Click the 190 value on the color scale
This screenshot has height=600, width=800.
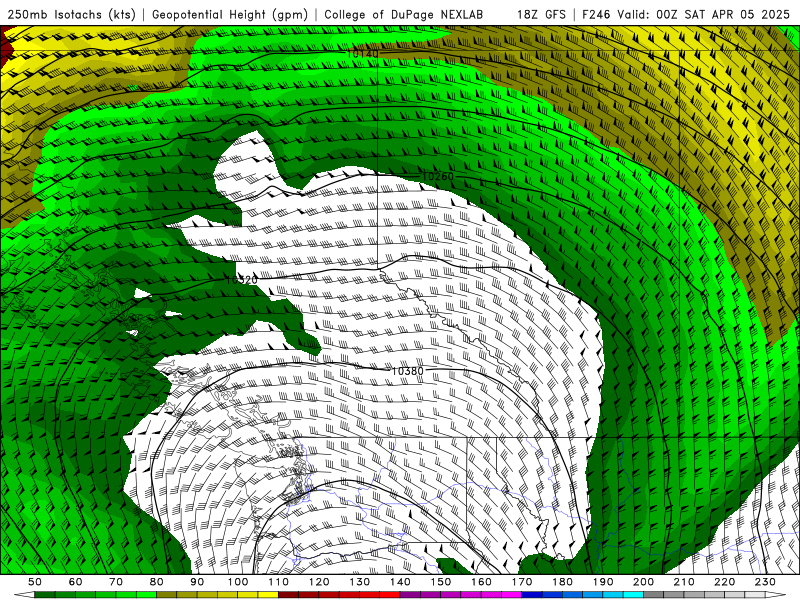603,582
